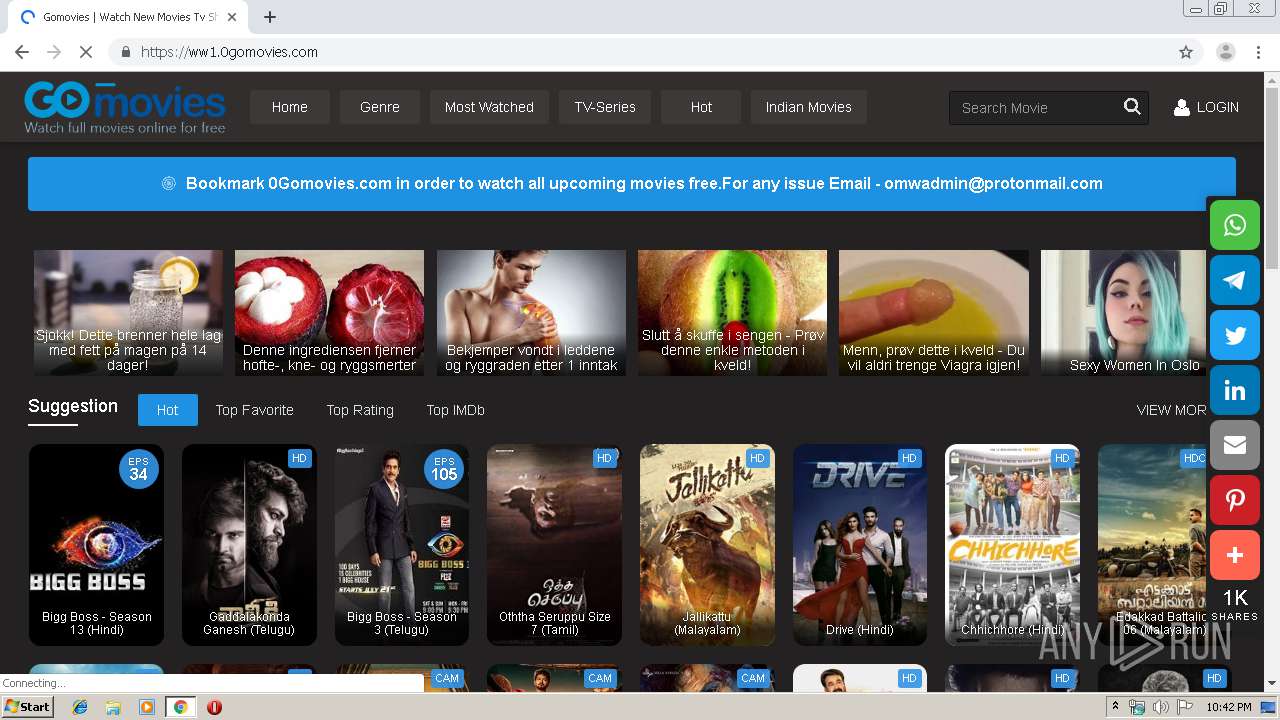Open TV-Series page
1280x720 pixels.
(x=605, y=107)
